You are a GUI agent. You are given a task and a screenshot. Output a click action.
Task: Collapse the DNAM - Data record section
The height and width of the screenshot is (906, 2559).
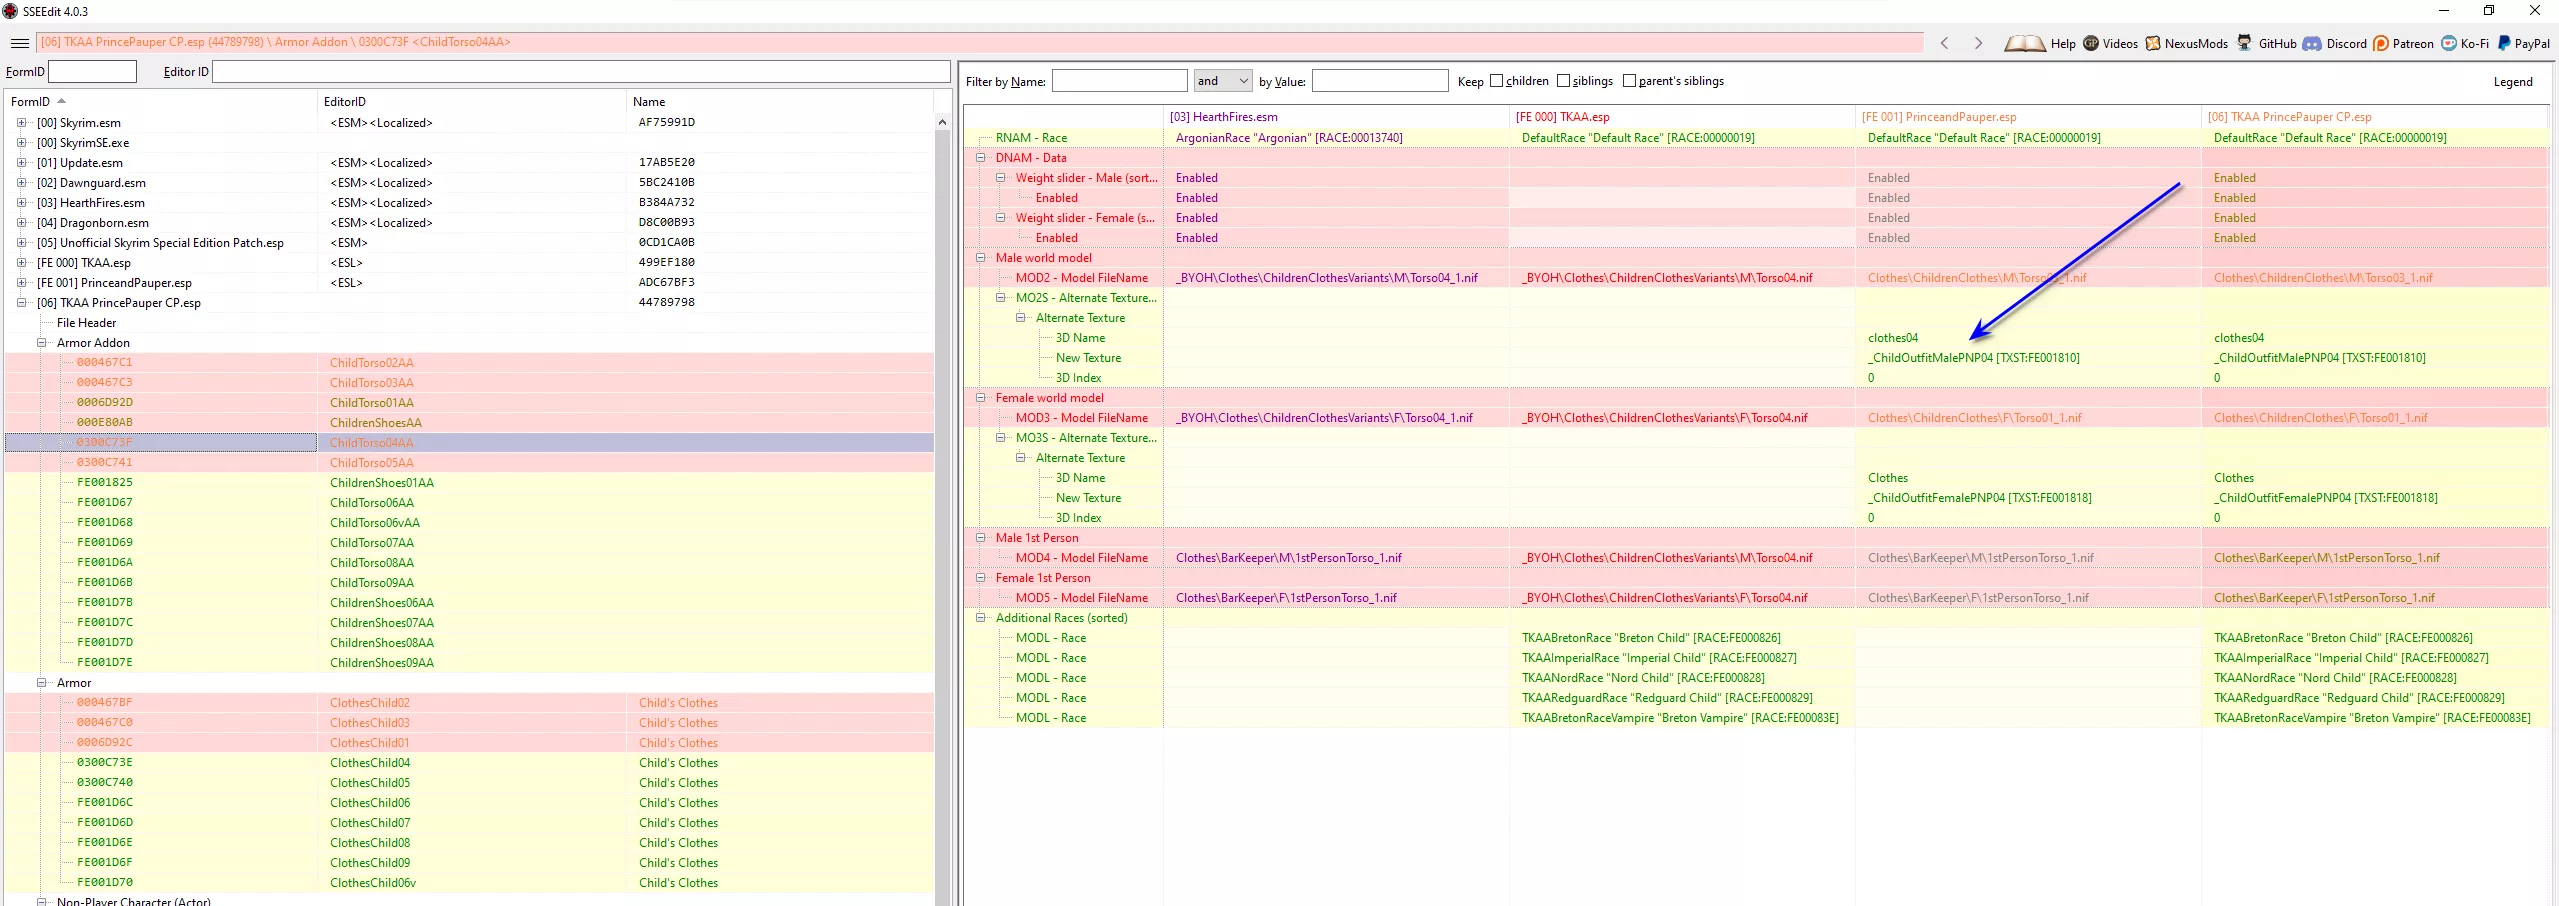pos(981,158)
